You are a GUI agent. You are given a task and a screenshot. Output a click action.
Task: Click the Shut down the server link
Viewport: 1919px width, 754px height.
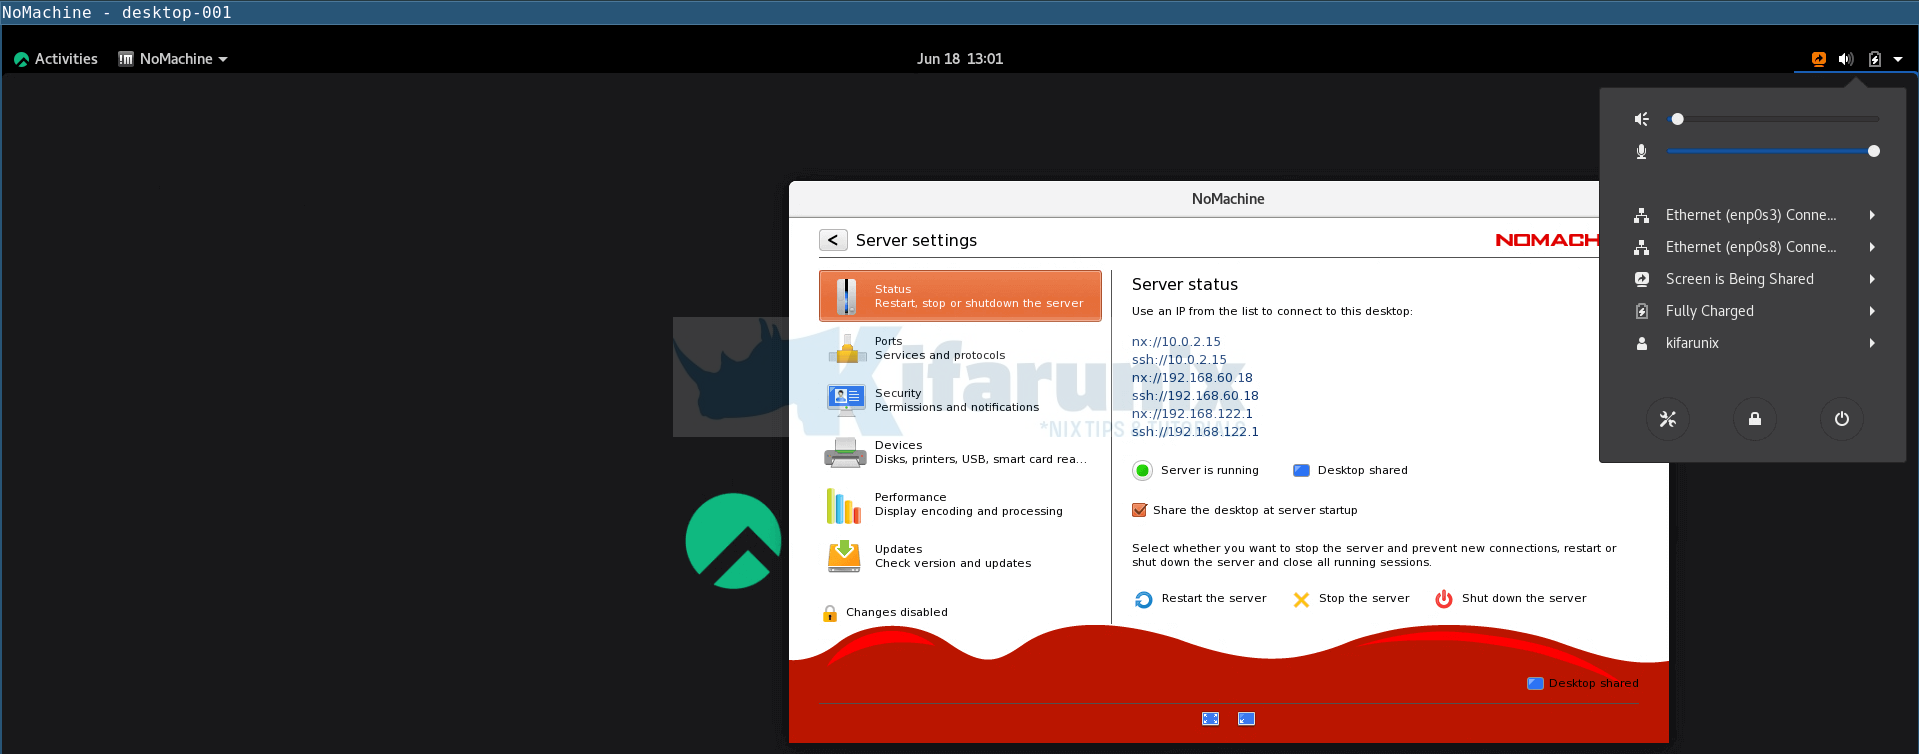[x=1524, y=598]
